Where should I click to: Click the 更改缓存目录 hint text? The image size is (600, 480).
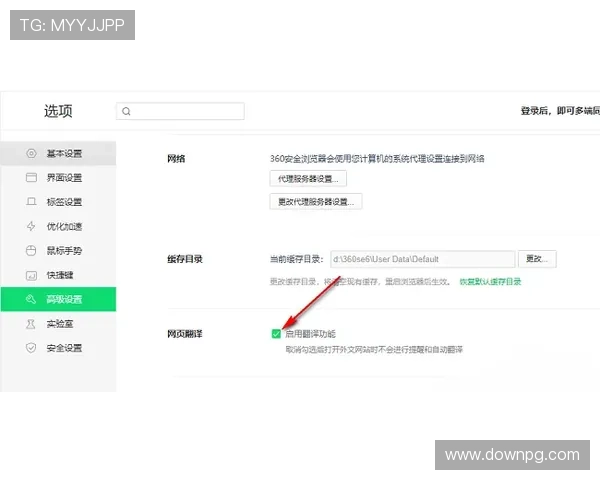(x=360, y=282)
